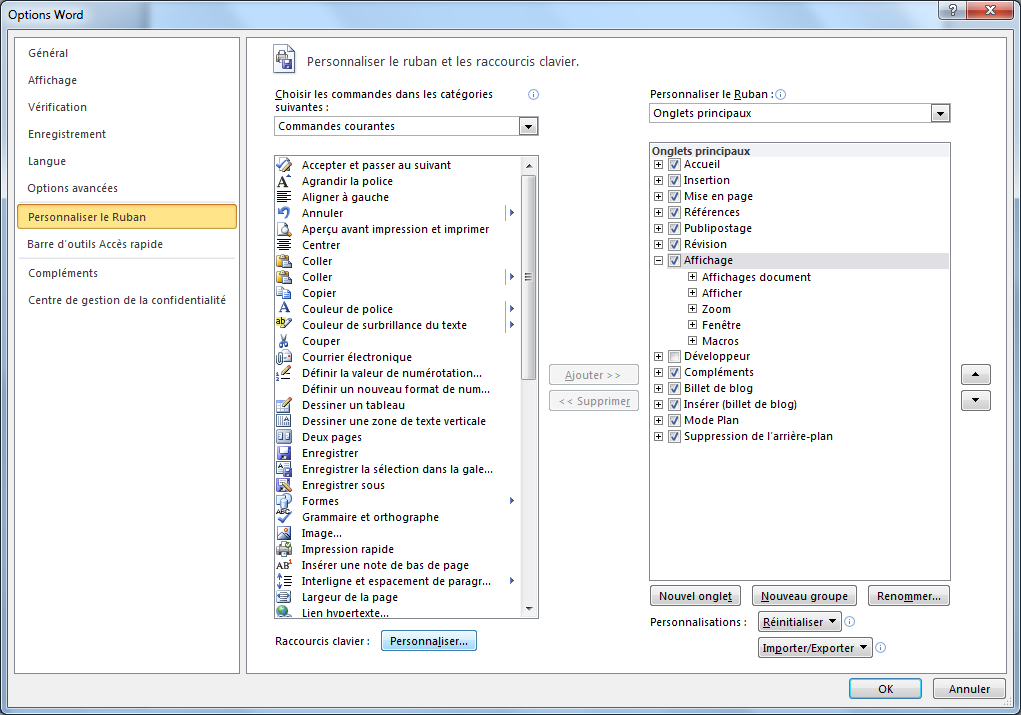Enable the Développeur tab checkbox
Viewport: 1021px width, 715px height.
coord(675,357)
